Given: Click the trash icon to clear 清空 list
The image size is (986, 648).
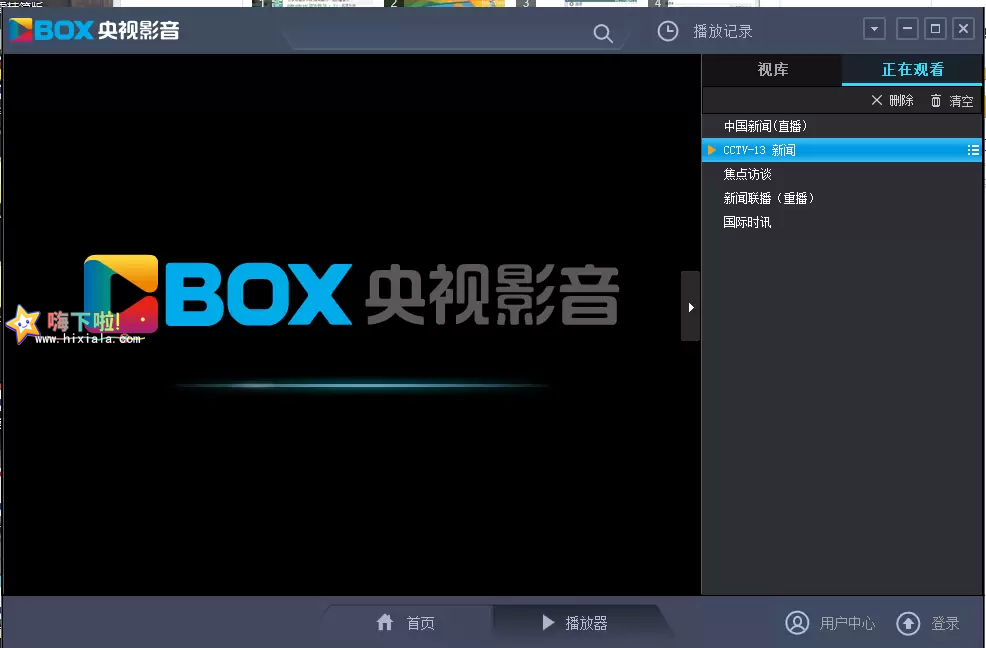Looking at the screenshot, I should pyautogui.click(x=936, y=100).
